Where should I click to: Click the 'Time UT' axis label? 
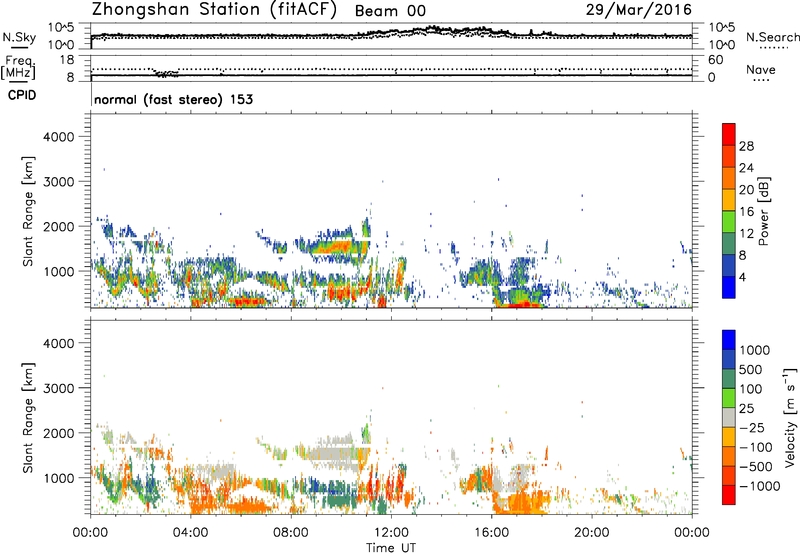click(x=391, y=547)
